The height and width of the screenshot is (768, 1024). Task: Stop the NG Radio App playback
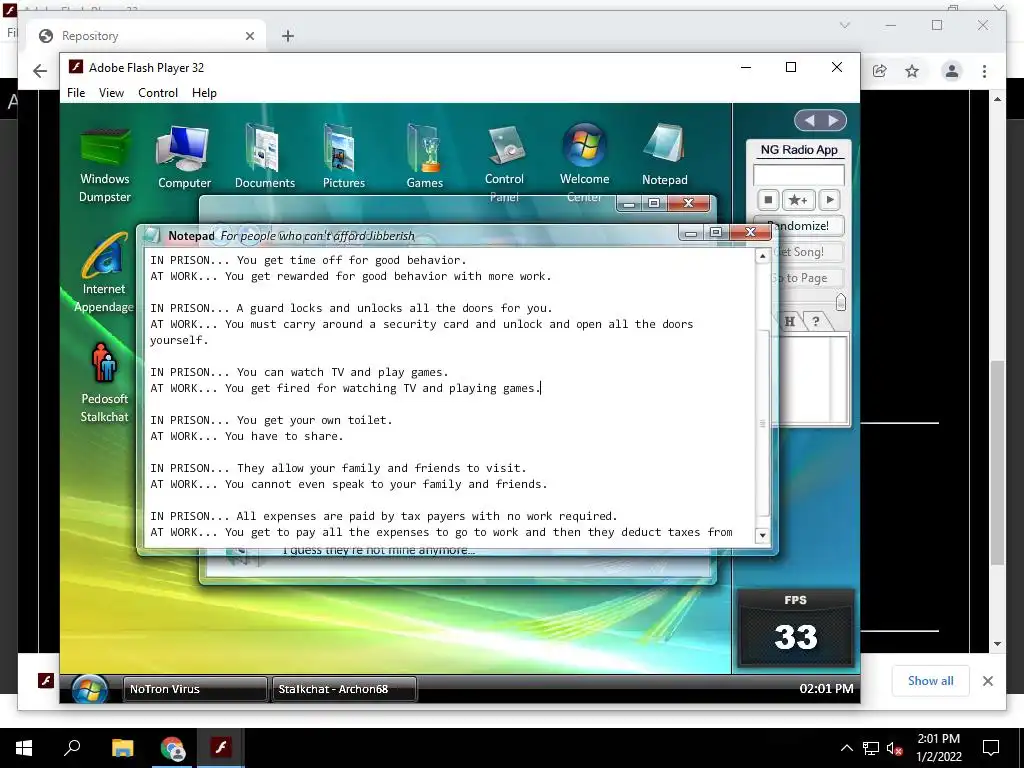click(x=769, y=200)
